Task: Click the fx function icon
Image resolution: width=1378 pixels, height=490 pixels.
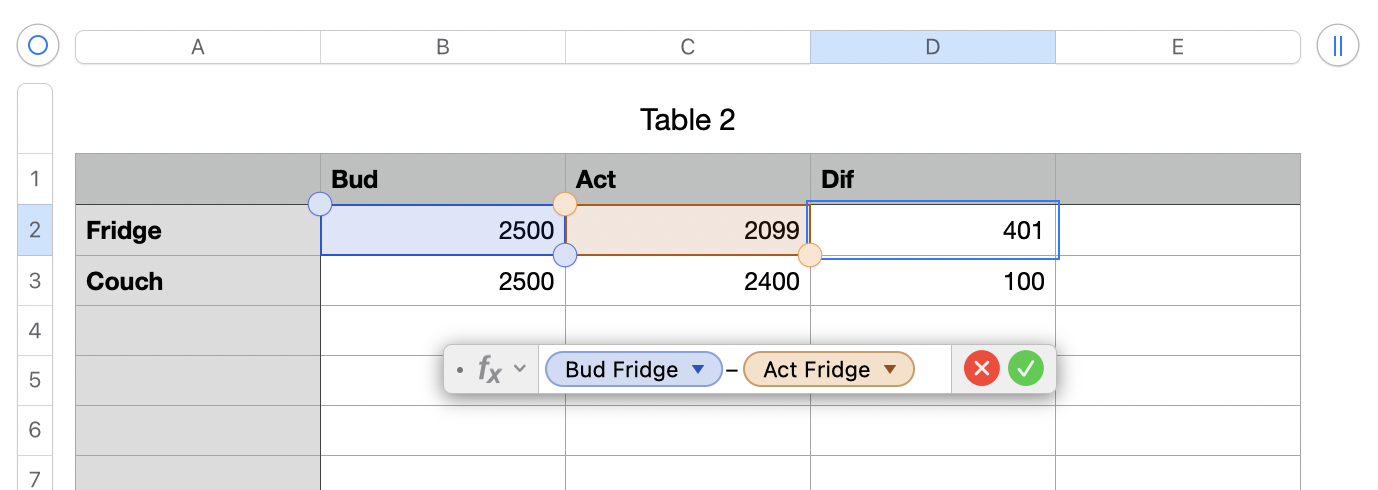Action: pos(489,369)
